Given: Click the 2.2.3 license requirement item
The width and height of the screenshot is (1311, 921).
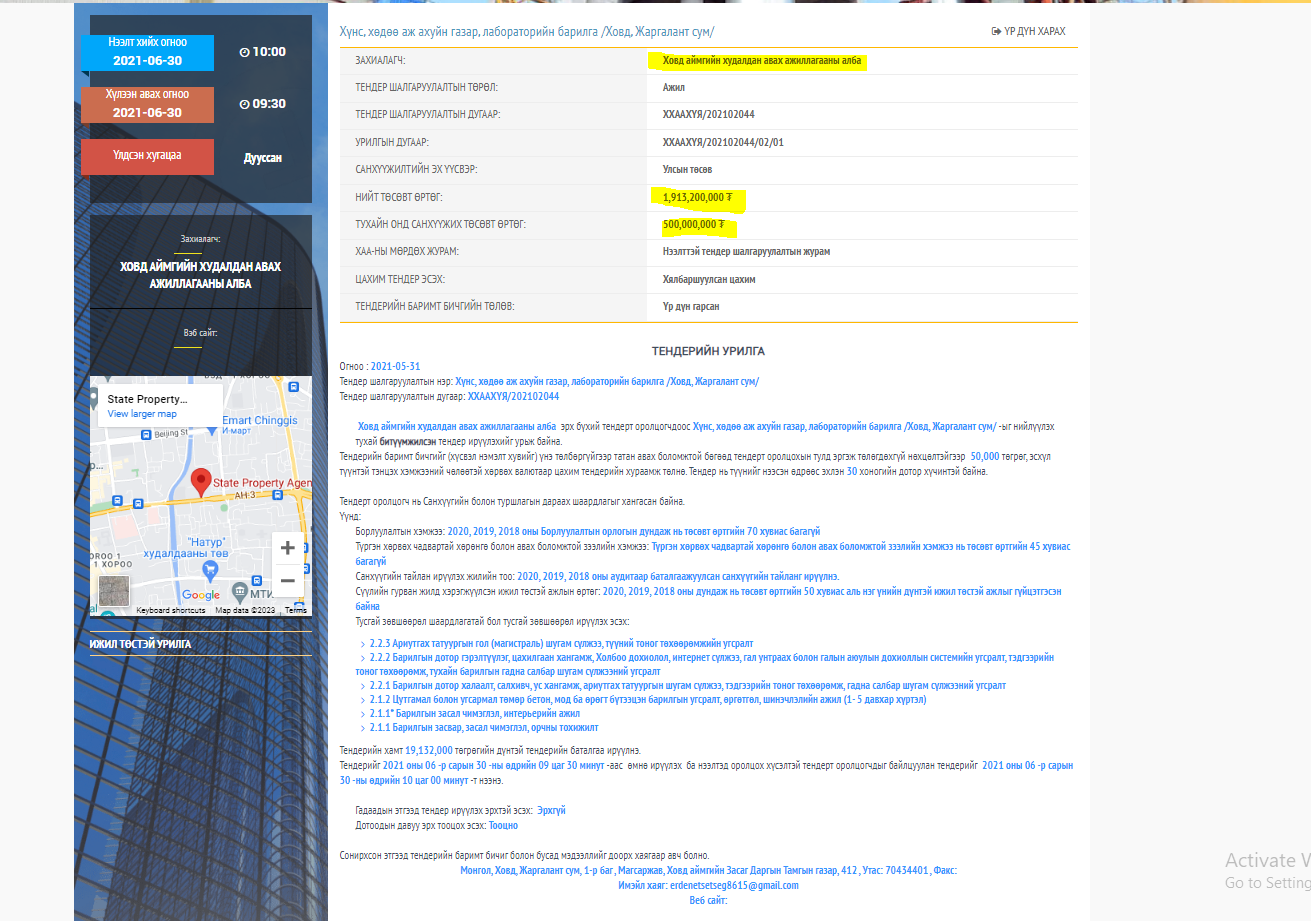Looking at the screenshot, I should (561, 644).
